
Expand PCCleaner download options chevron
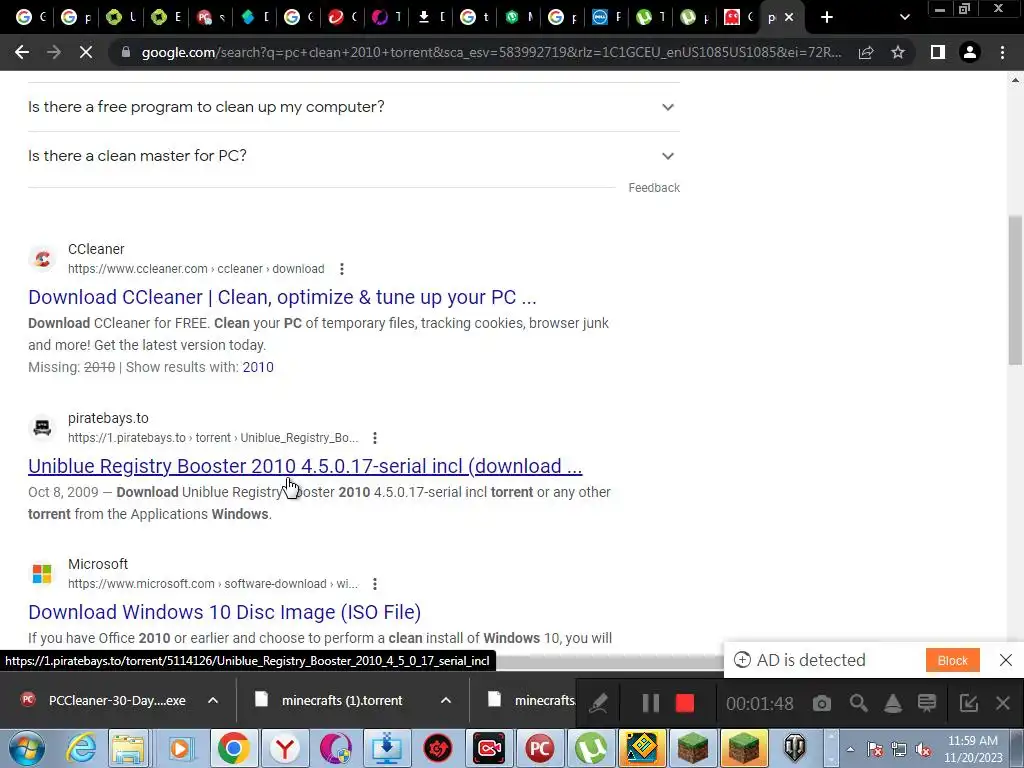pos(213,700)
